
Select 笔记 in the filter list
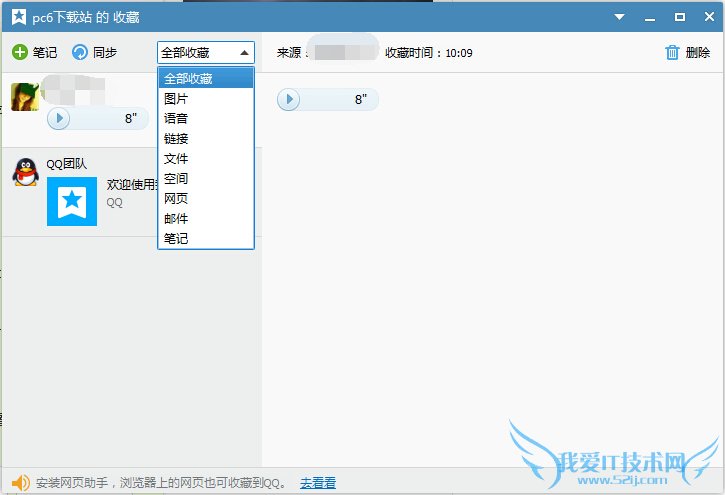pos(206,238)
